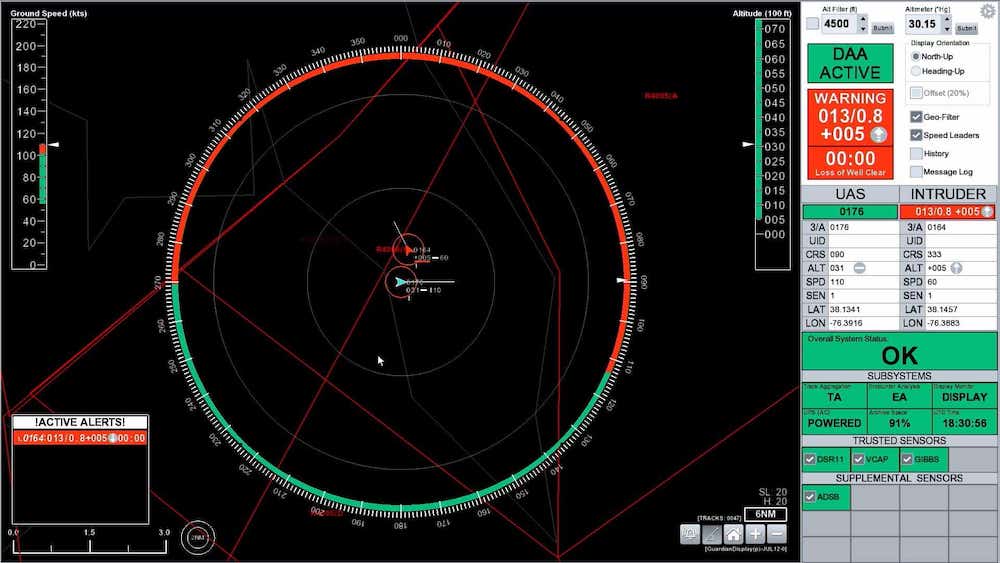
Task: Click the Alt Filter input field 4500
Action: (839, 24)
